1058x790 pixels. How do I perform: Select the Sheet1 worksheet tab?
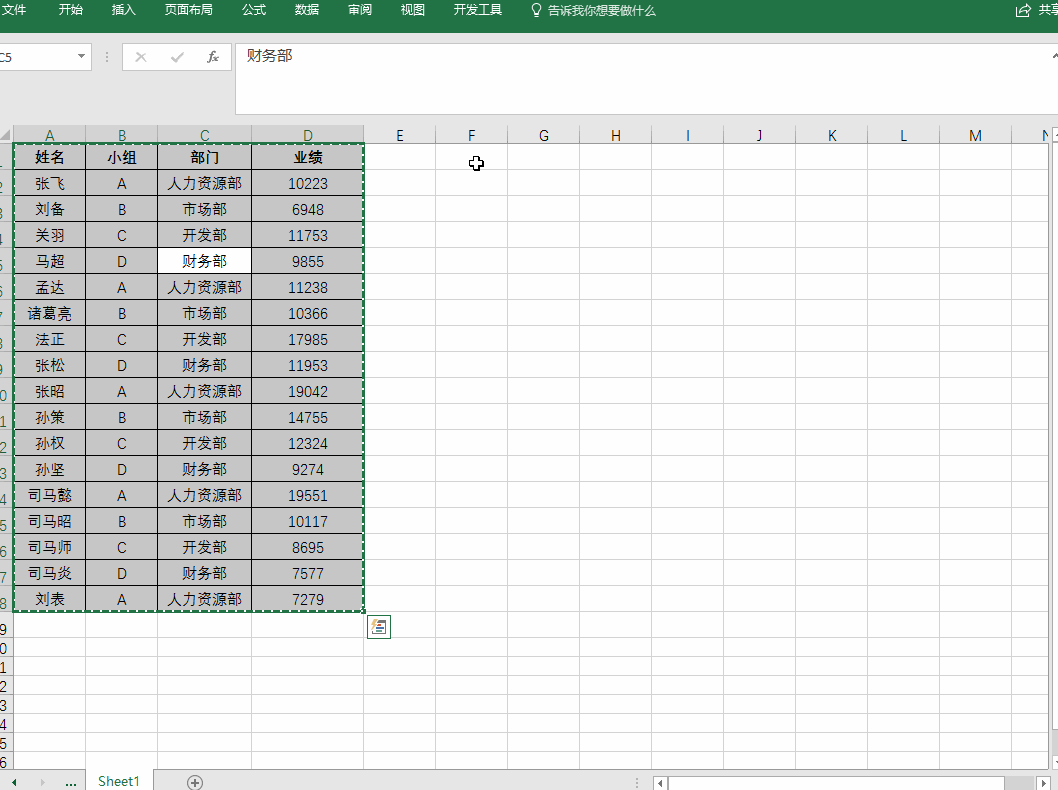pyautogui.click(x=119, y=781)
